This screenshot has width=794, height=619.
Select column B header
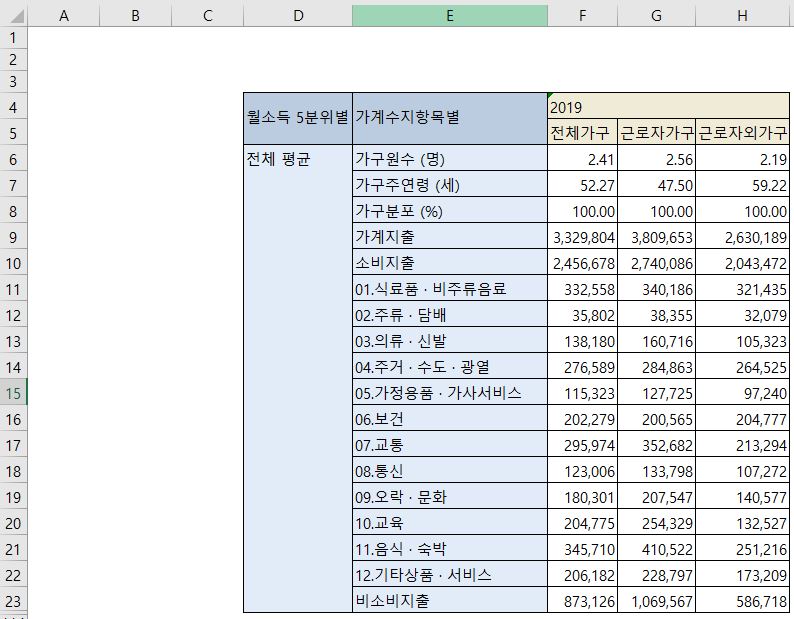(x=135, y=16)
